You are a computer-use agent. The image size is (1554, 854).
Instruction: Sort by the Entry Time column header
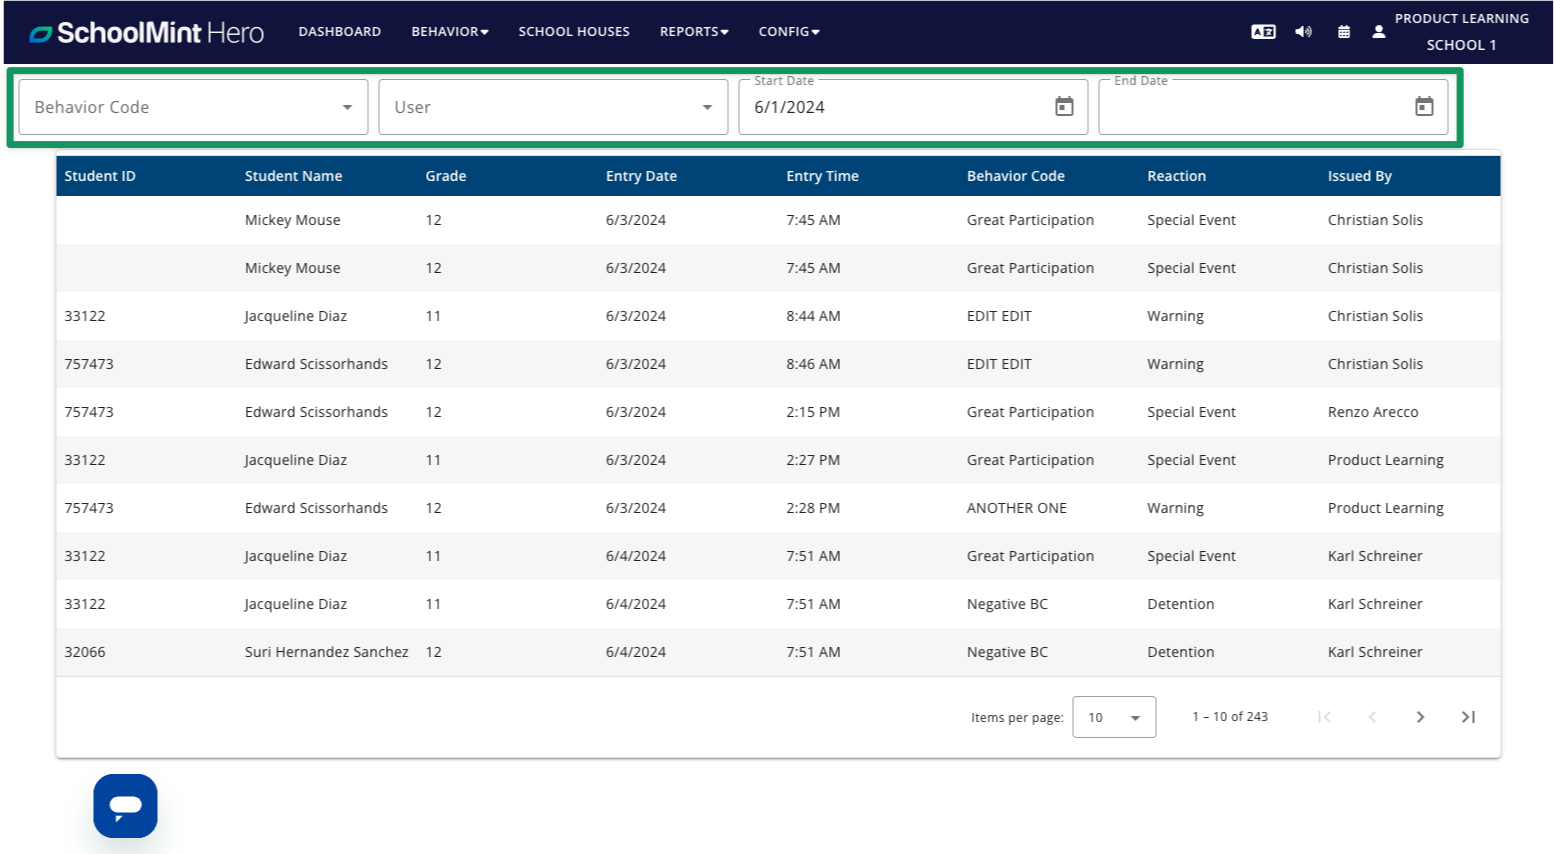822,176
